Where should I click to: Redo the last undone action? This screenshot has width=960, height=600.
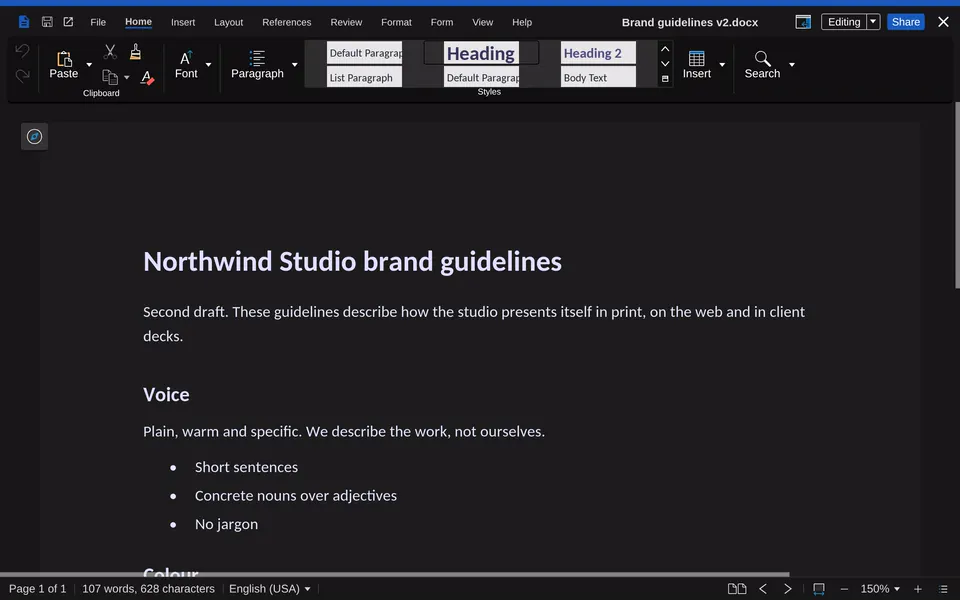coord(22,75)
